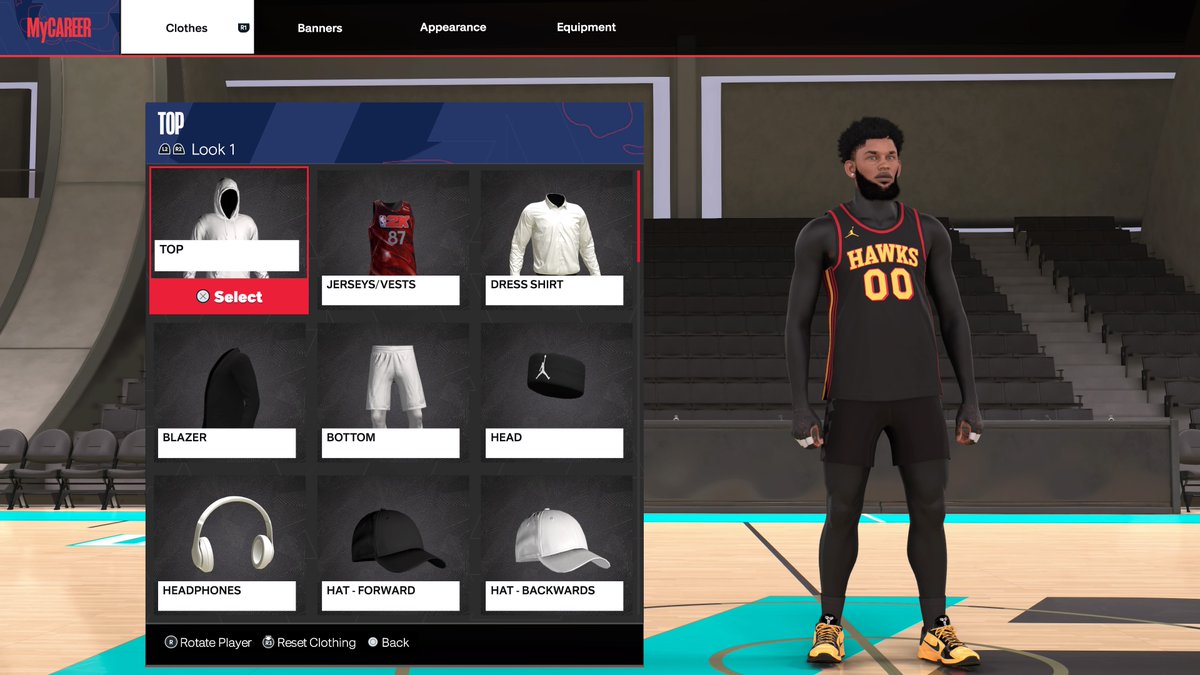This screenshot has width=1200, height=675.
Task: Click the R3 icon beside Reset Clothing
Action: click(269, 643)
